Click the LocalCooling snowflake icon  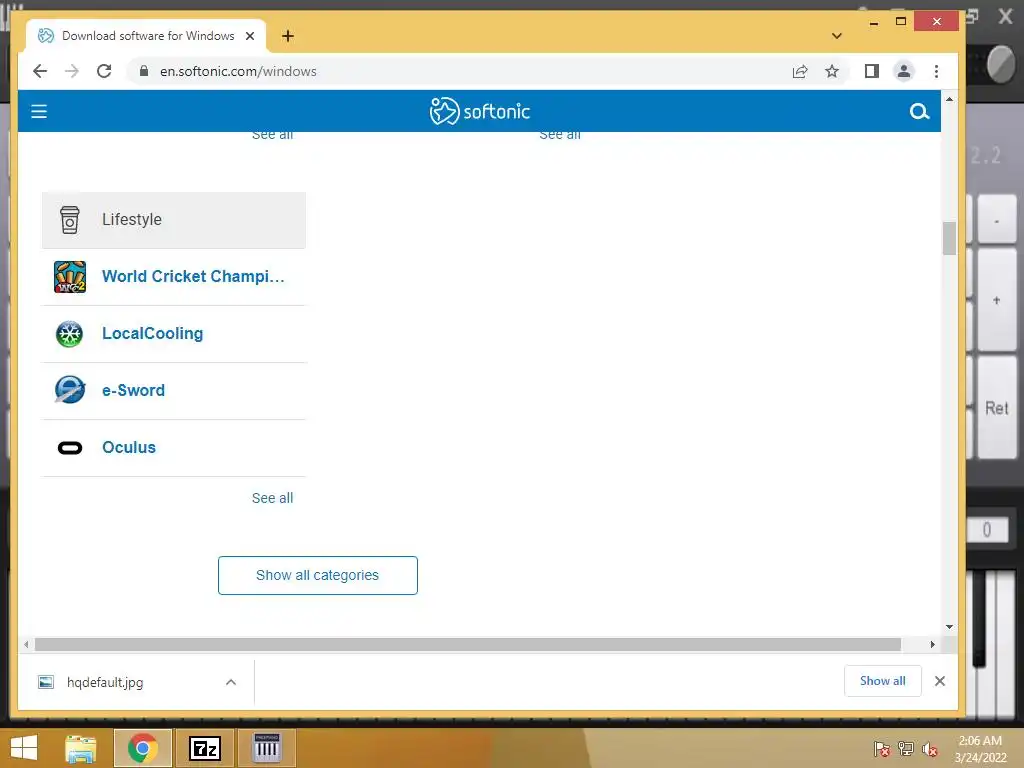click(x=69, y=334)
